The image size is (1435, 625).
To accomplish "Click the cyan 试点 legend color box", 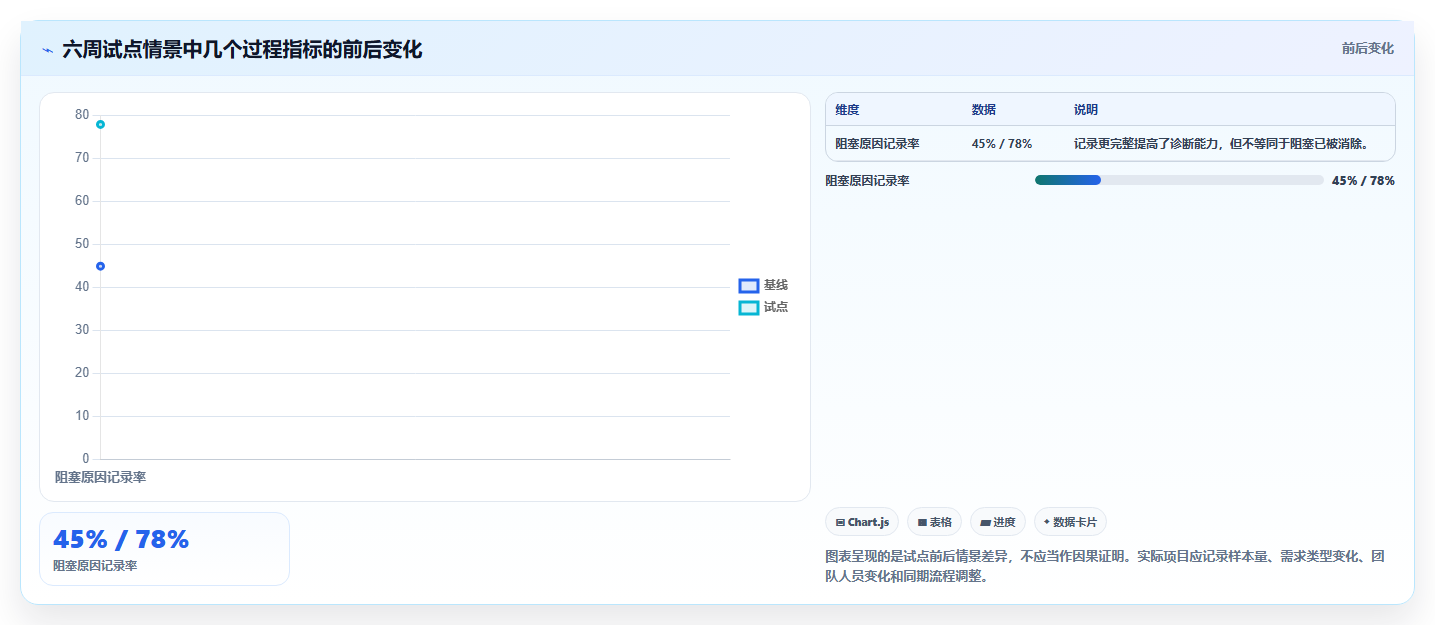I will point(749,308).
